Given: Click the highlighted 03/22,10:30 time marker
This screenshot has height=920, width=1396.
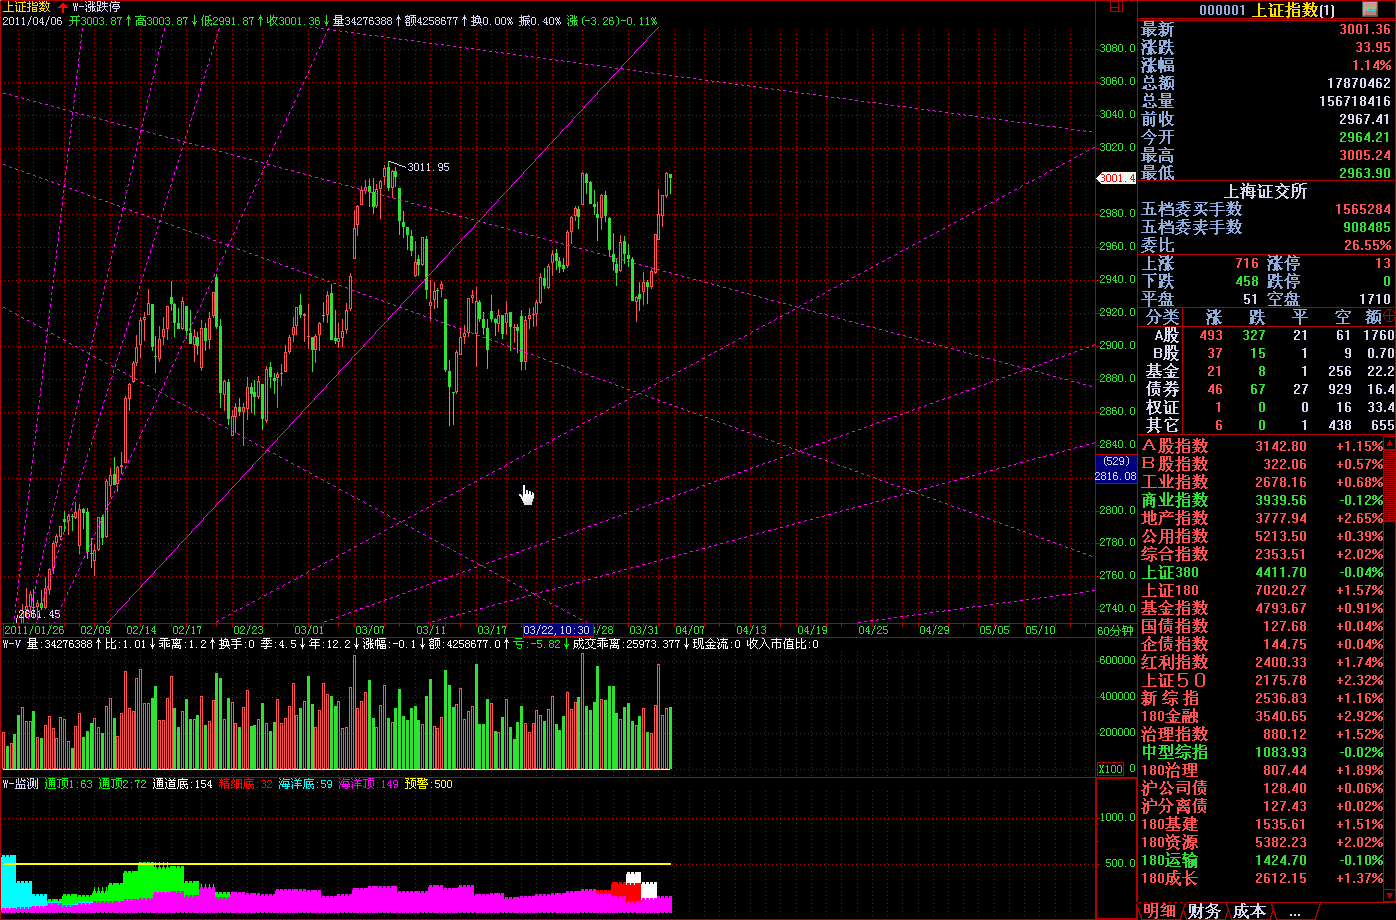Looking at the screenshot, I should (x=557, y=630).
